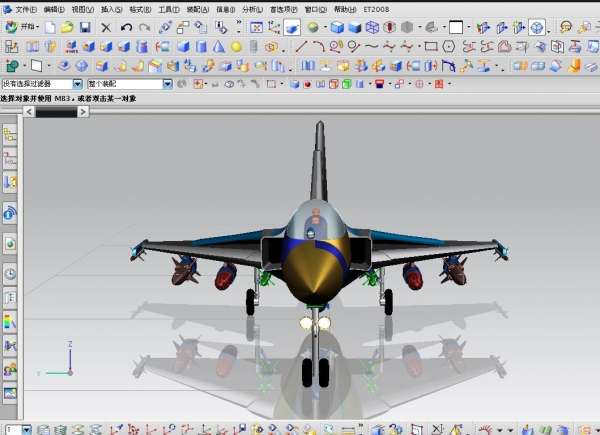Click the dark red funnel icon in the selection bar
The height and width of the screenshot is (435, 600).
(379, 84)
